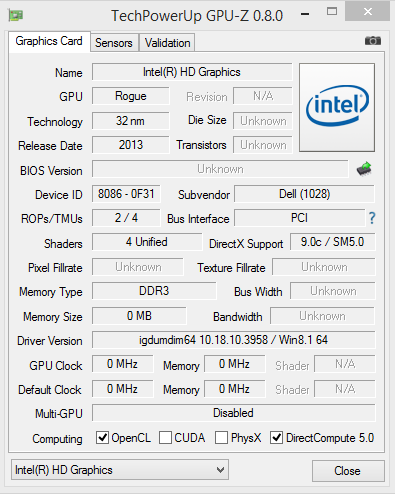395x494 pixels.
Task: Click the Device ID field 8086 - 0F31
Action: click(126, 194)
